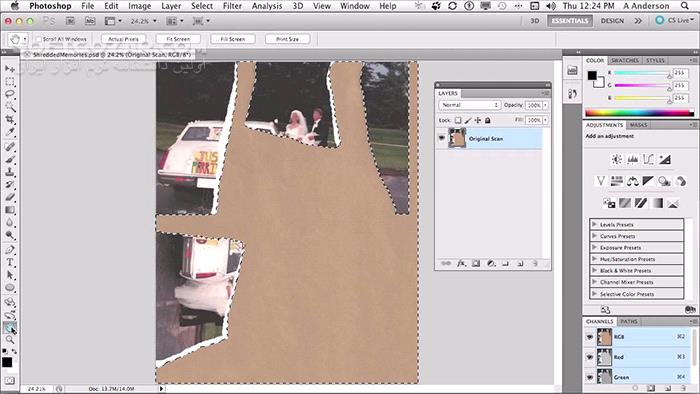Expand Black & White Presets
This screenshot has width=700, height=394.
(594, 270)
